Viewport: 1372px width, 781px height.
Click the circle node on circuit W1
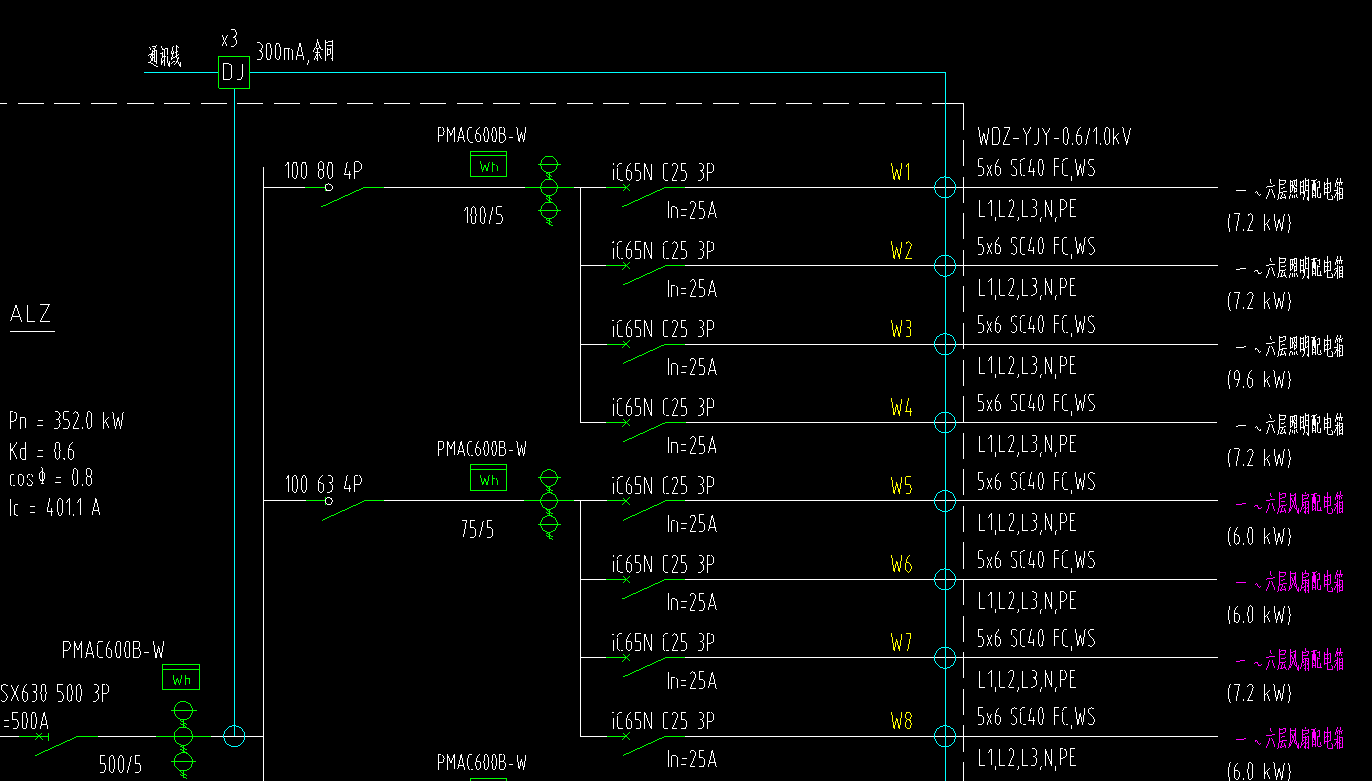point(944,187)
